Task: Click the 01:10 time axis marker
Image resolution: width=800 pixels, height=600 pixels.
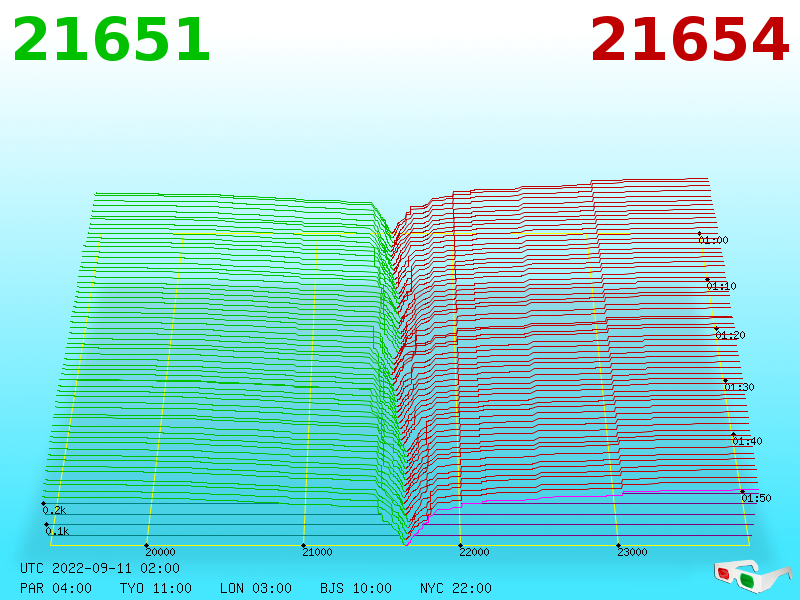Action: (721, 286)
